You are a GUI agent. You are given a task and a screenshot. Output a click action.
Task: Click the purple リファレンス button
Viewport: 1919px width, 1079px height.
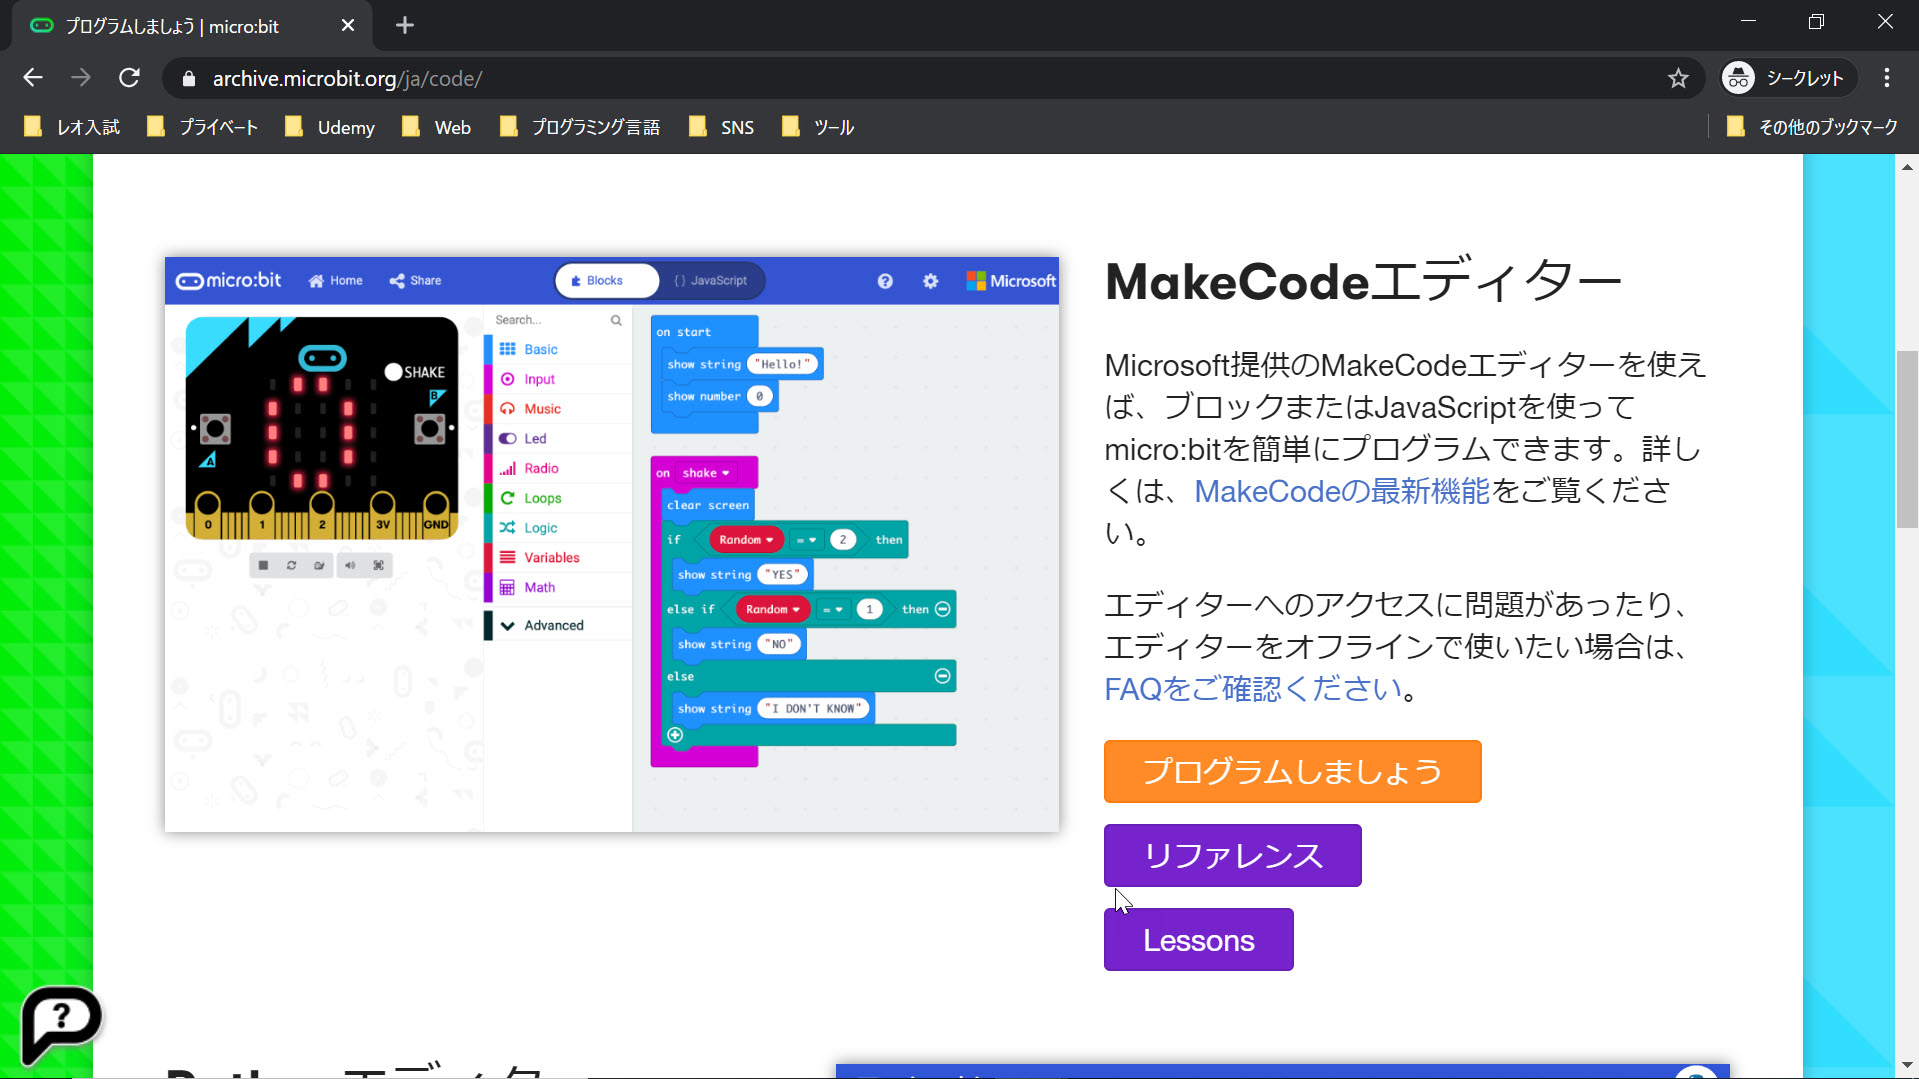(x=1232, y=855)
